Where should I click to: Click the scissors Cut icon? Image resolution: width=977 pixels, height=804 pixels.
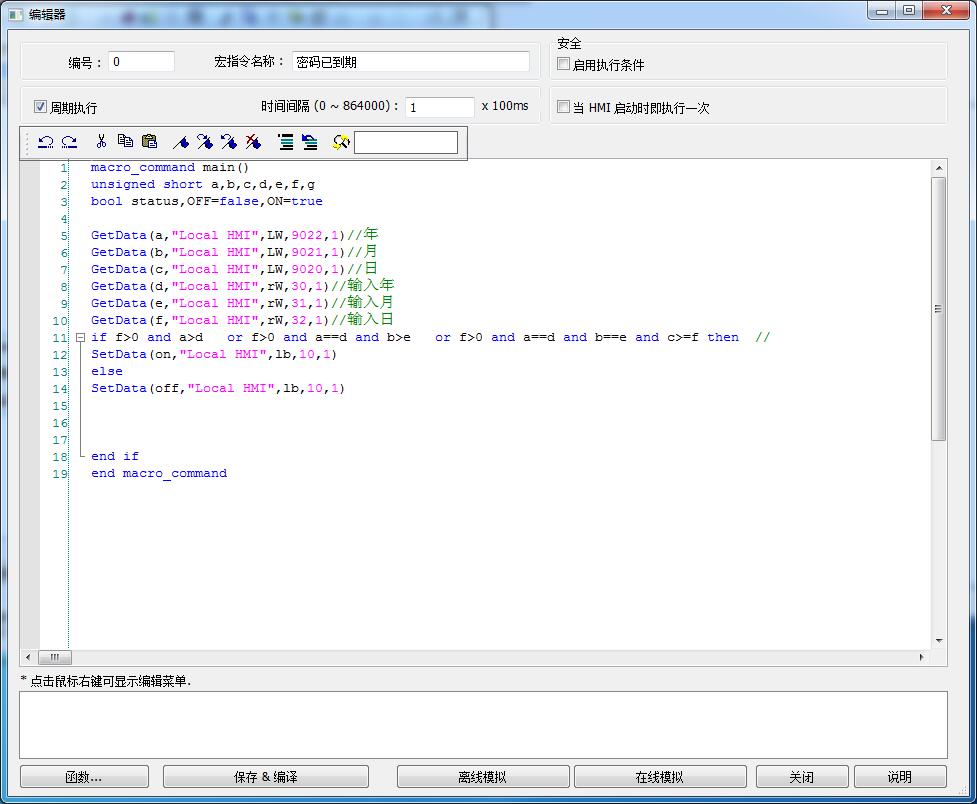click(101, 142)
